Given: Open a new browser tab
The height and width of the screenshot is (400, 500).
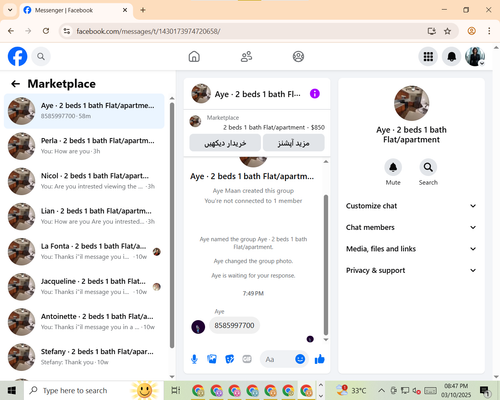Looking at the screenshot, I should (143, 10).
